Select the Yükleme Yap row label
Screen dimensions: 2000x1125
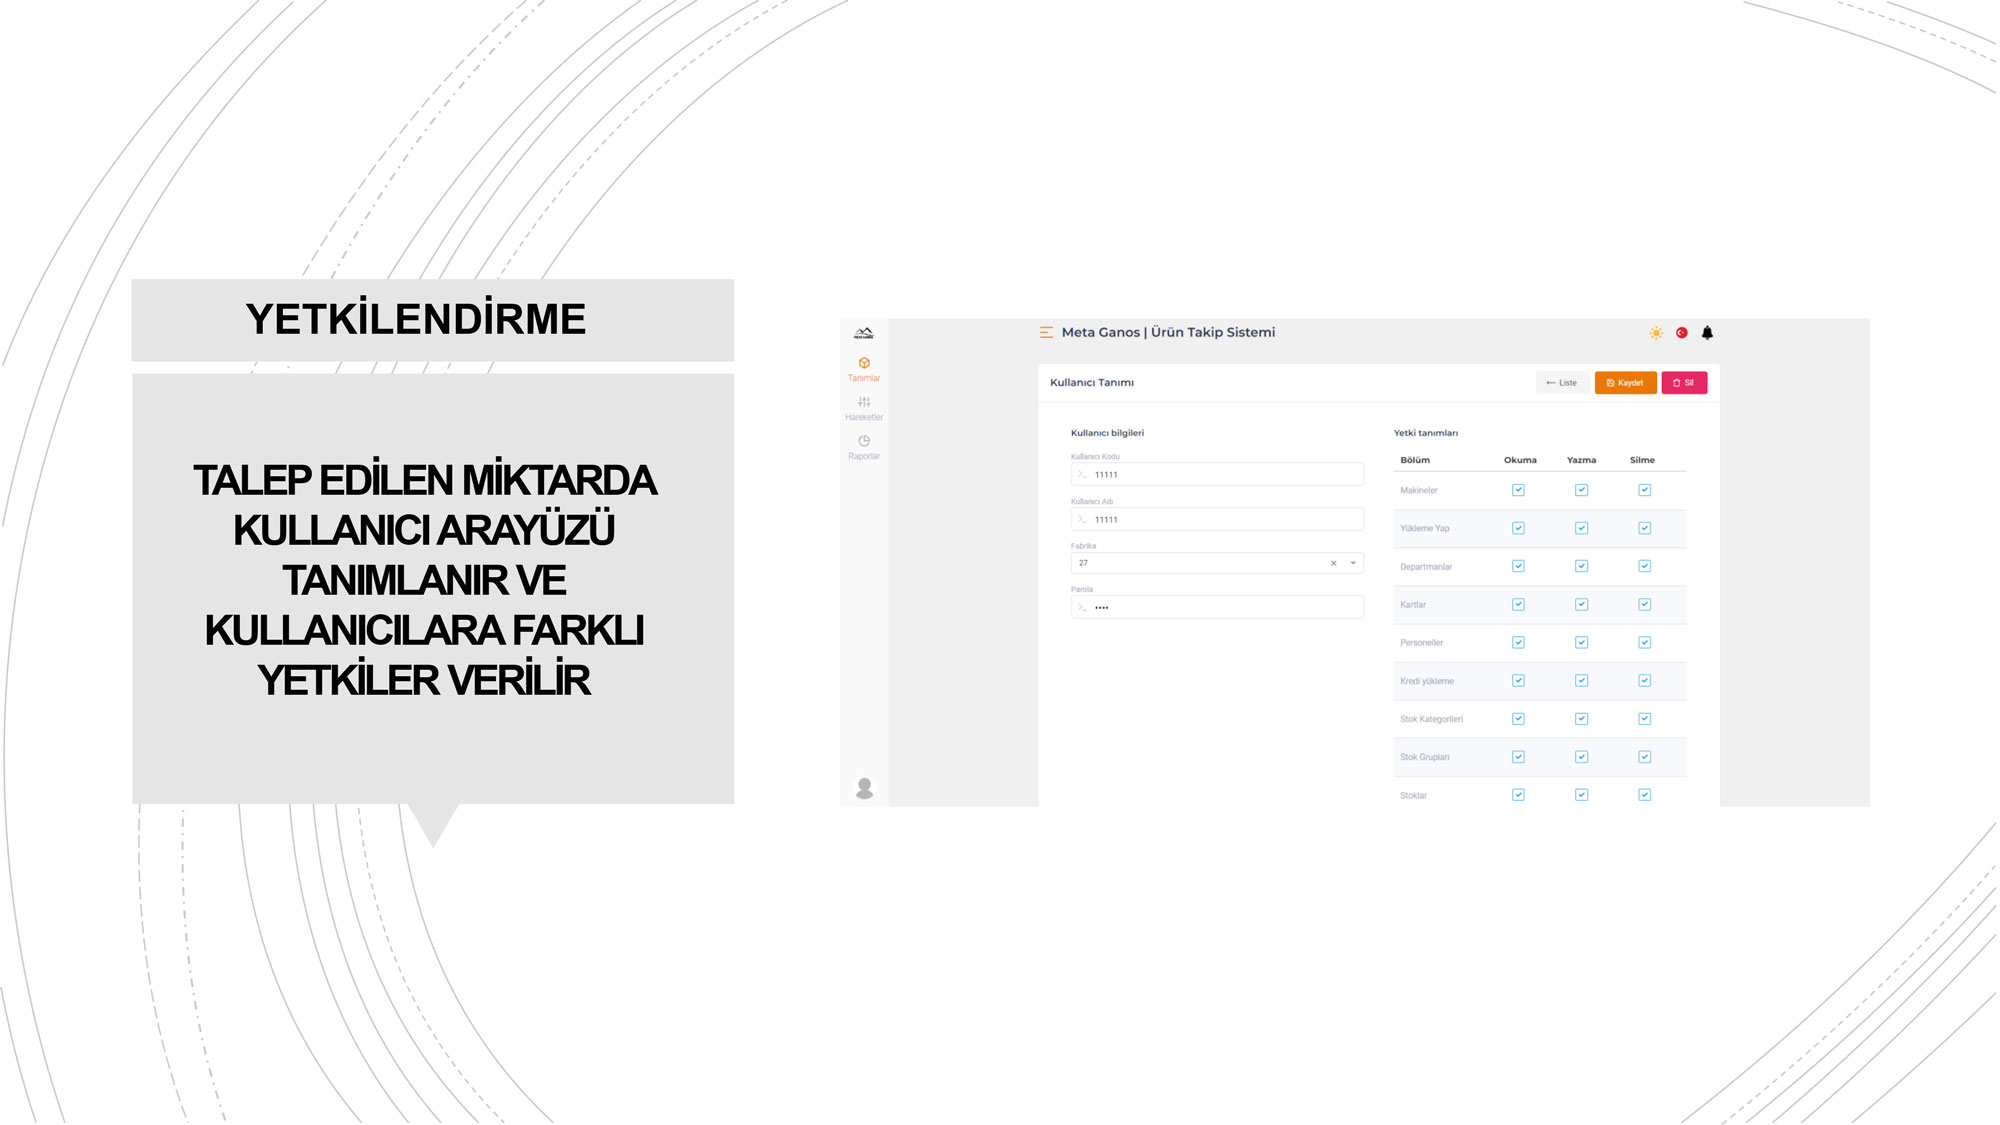pos(1425,528)
